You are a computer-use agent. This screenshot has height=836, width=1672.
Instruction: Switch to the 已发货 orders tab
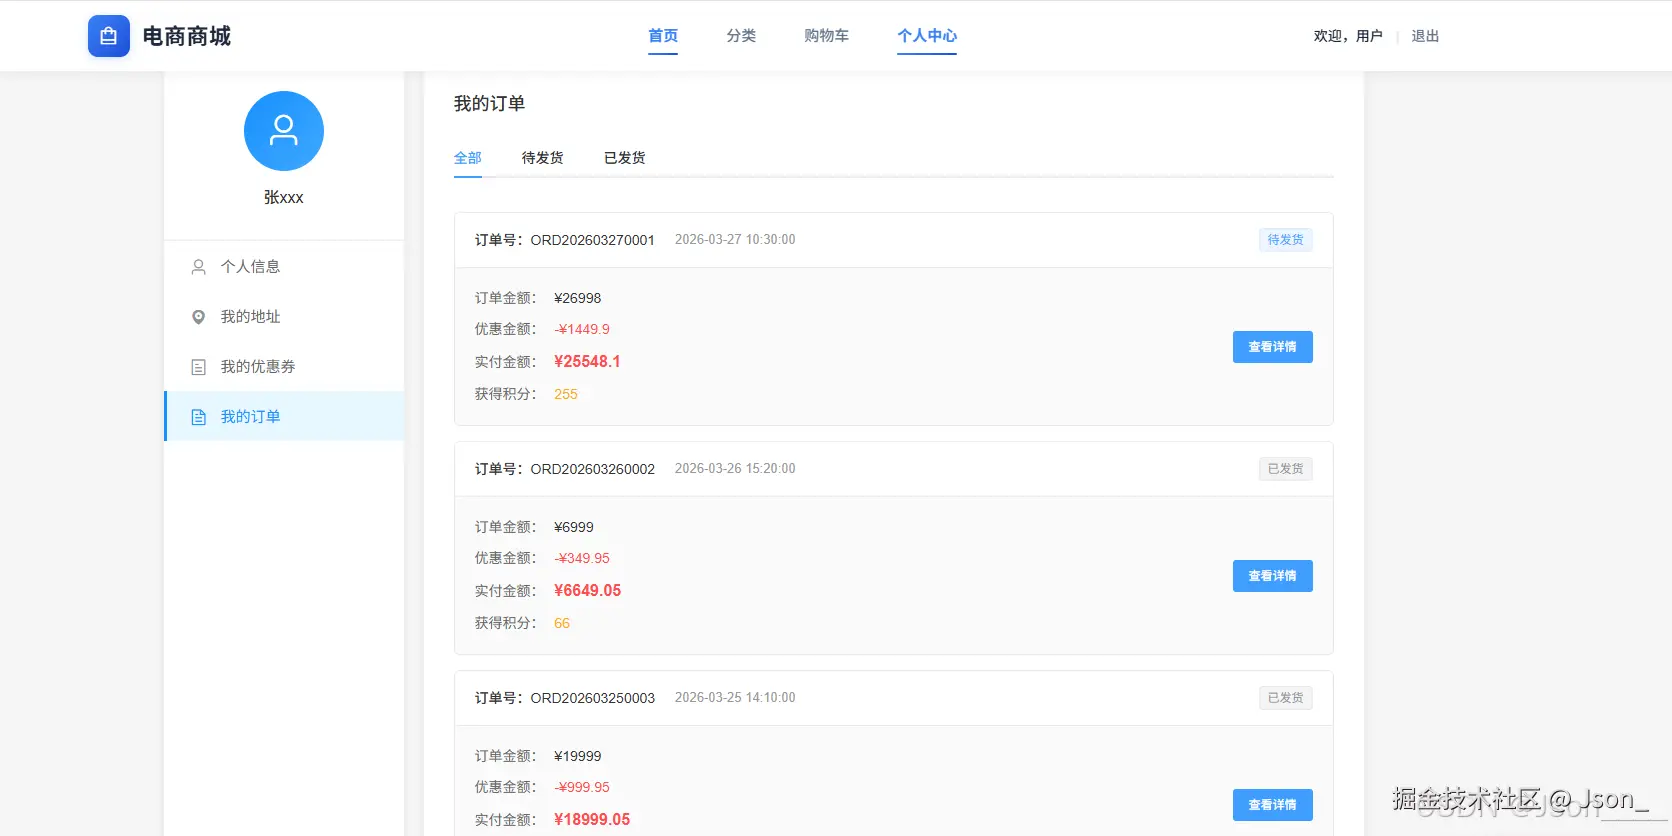625,158
